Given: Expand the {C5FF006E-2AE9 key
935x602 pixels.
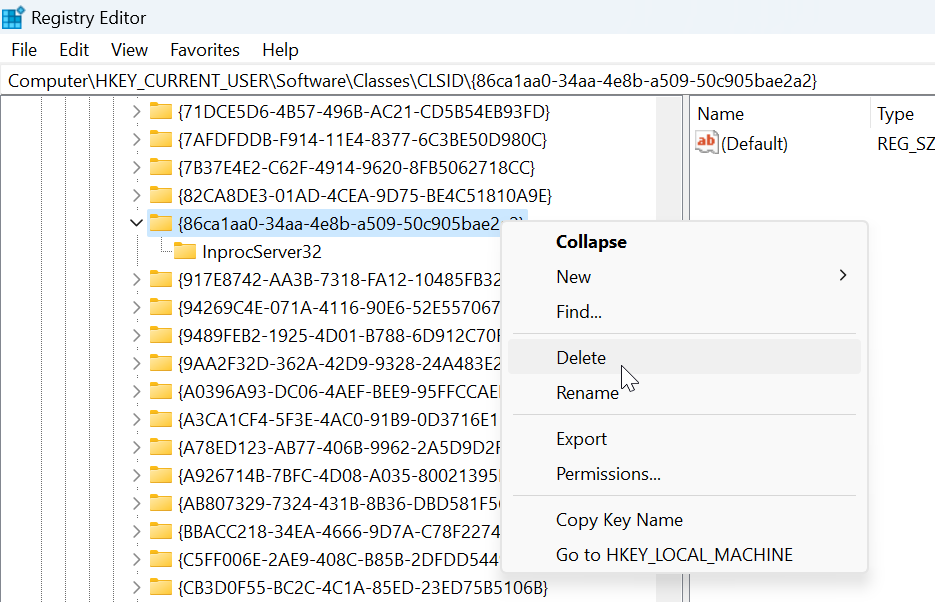Looking at the screenshot, I should tap(137, 560).
